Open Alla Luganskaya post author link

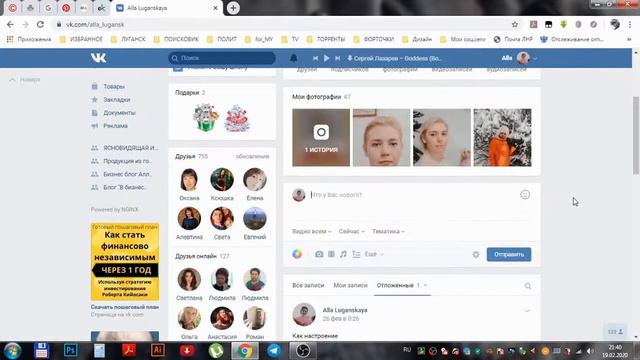point(345,310)
